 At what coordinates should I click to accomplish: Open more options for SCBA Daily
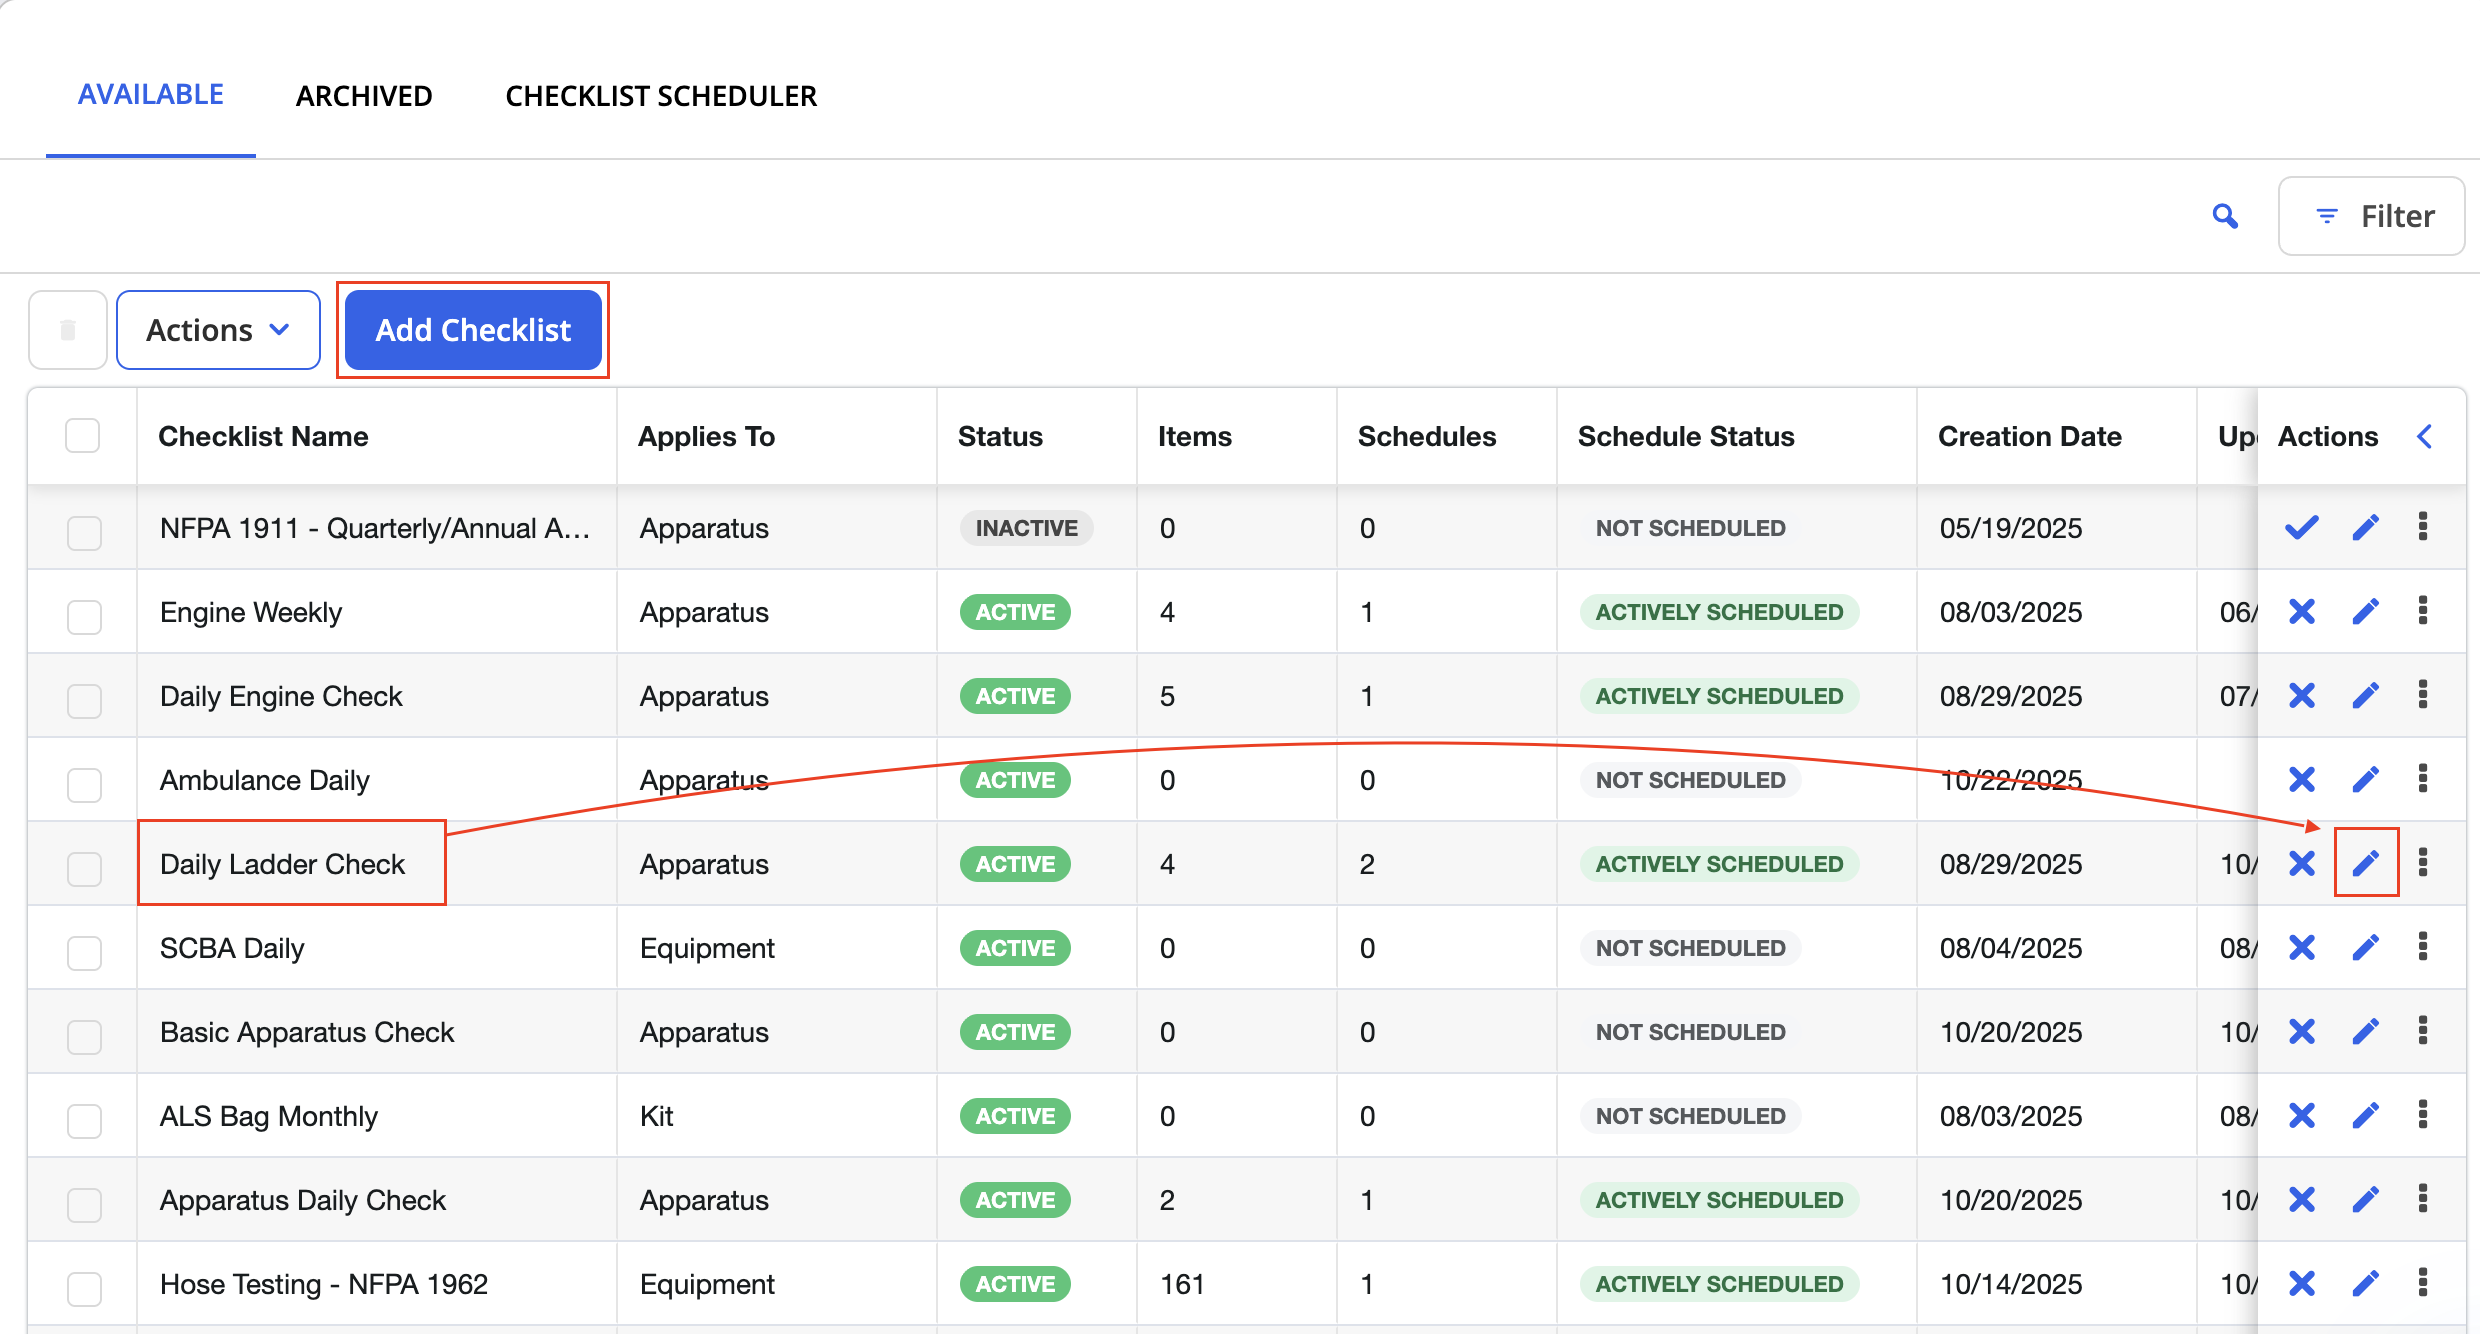[2422, 946]
